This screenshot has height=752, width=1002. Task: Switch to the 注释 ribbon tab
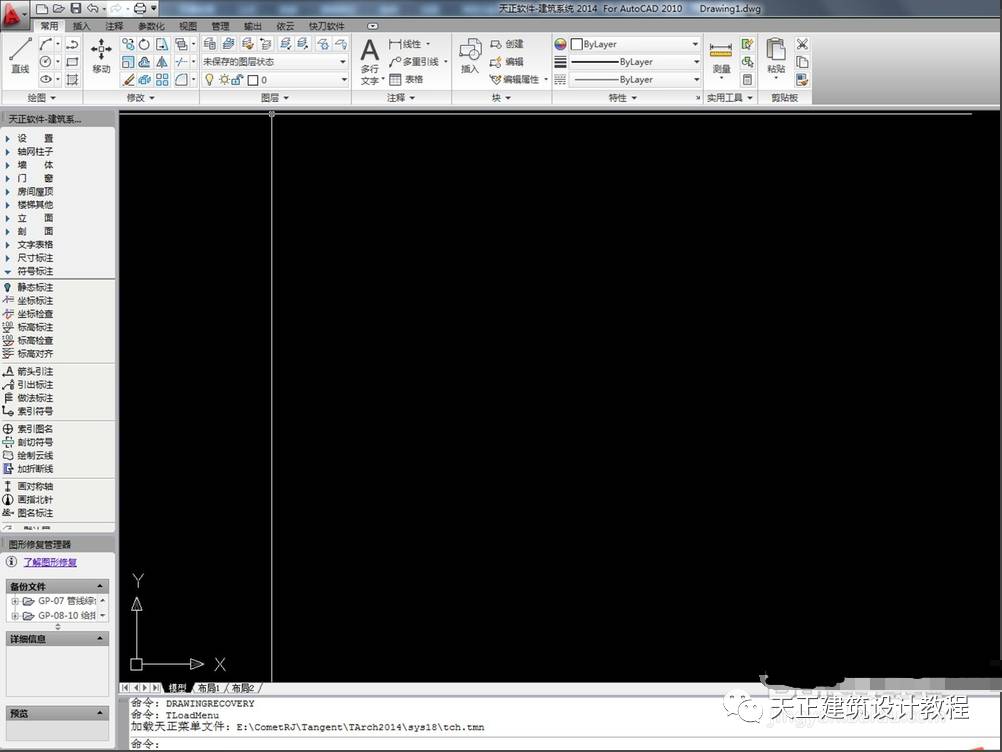coord(114,26)
